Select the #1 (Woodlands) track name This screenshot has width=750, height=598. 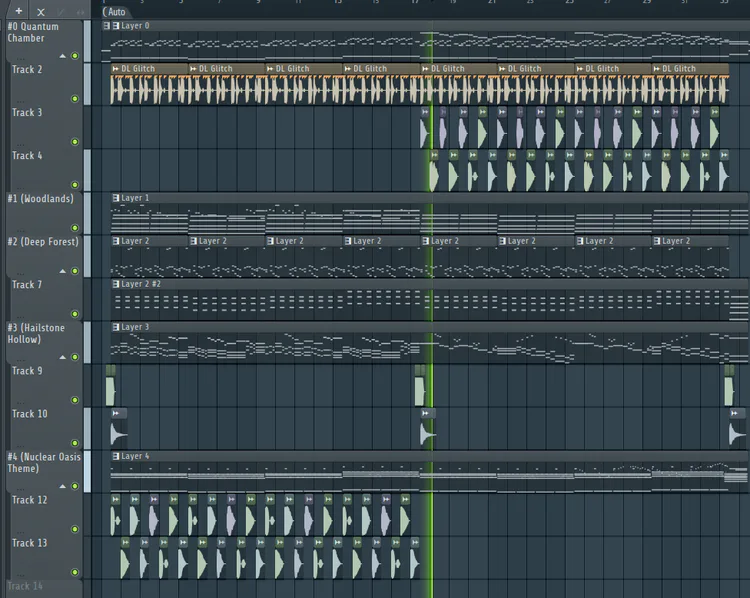[41, 199]
